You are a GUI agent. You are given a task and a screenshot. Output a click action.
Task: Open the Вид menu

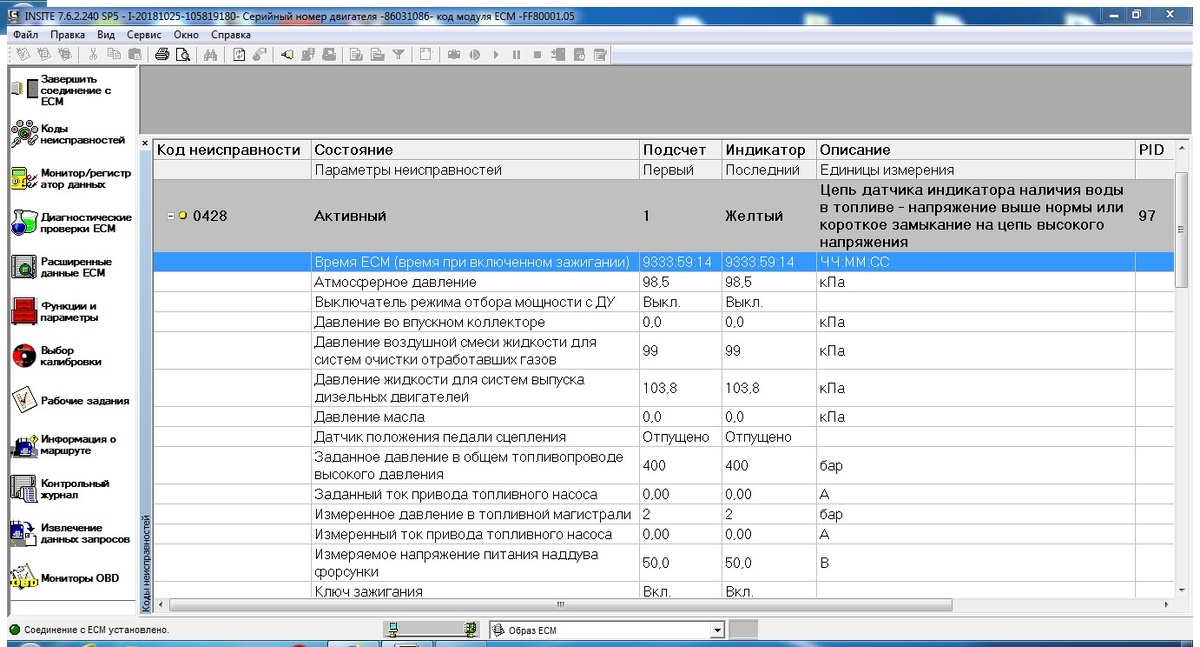tap(106, 34)
